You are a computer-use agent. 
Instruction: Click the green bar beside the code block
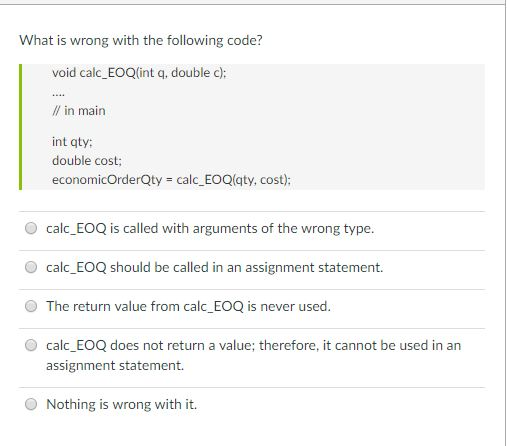[x=21, y=127]
